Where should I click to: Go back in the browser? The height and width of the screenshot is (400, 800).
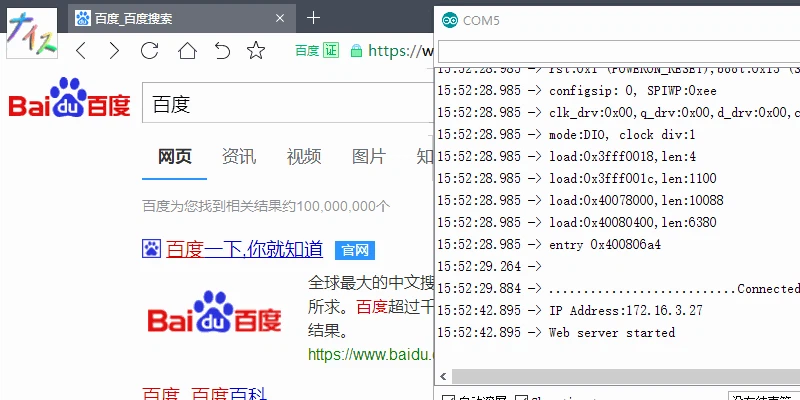tap(81, 51)
